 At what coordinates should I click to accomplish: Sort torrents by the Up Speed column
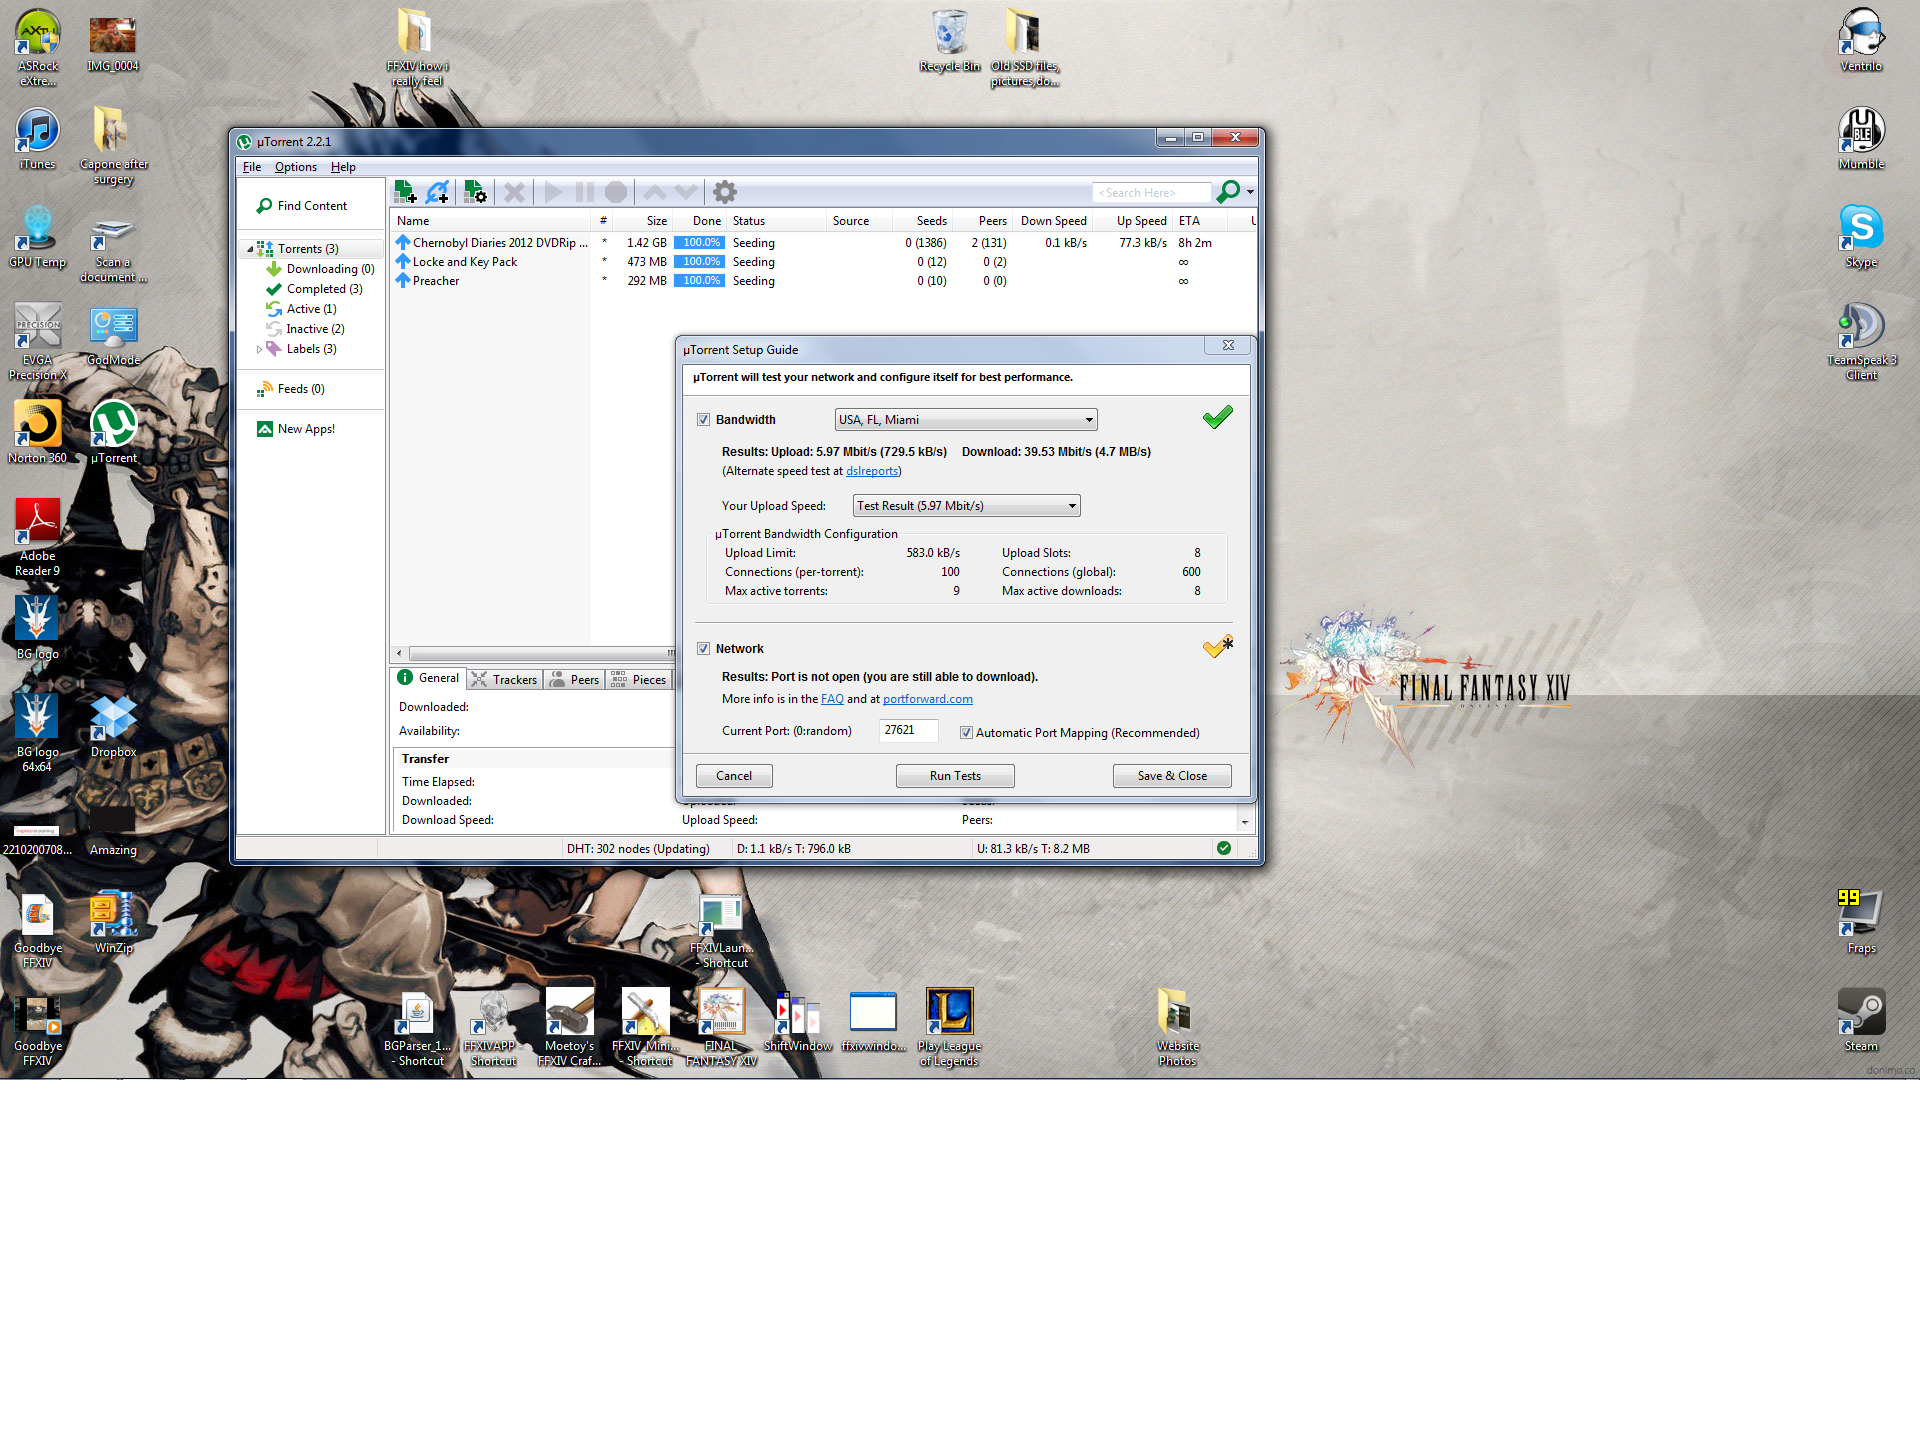1132,221
